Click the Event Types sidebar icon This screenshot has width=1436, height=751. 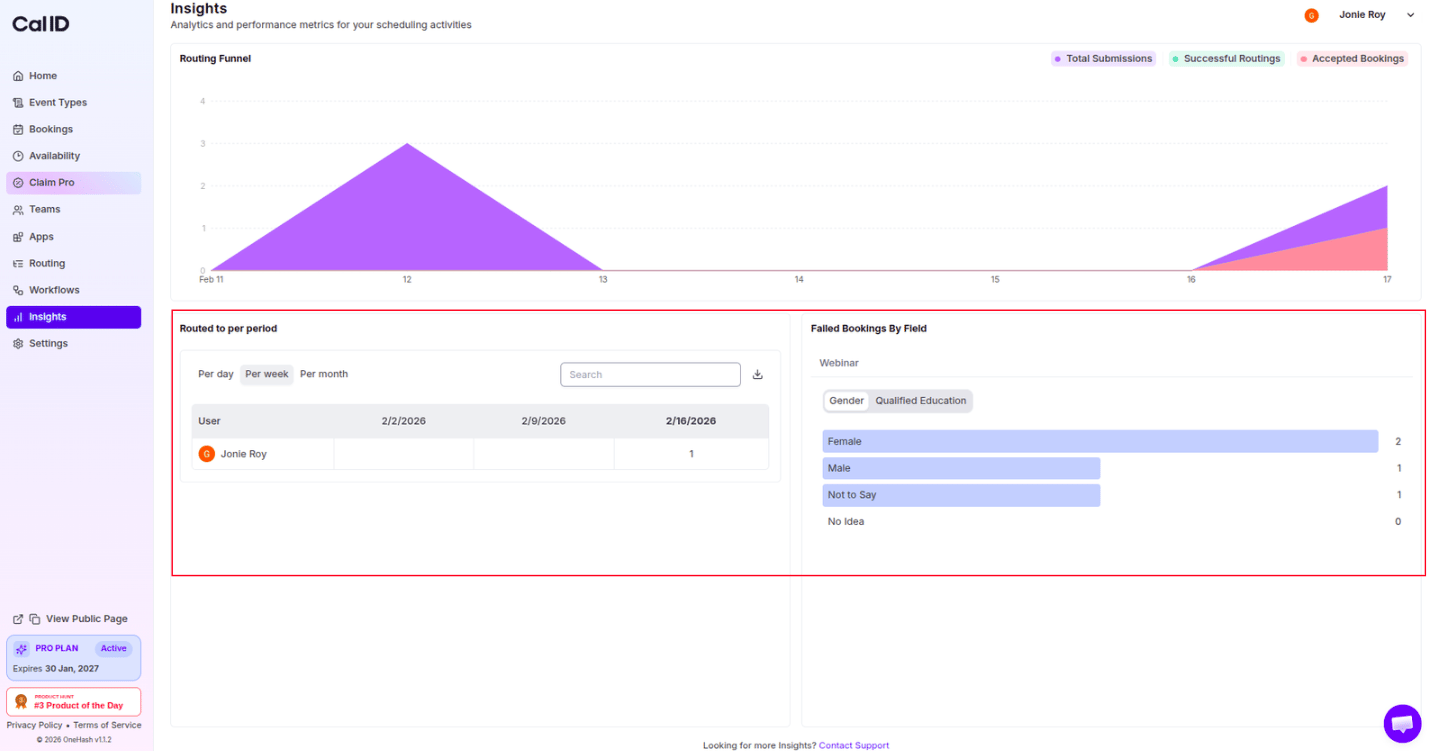tap(18, 103)
